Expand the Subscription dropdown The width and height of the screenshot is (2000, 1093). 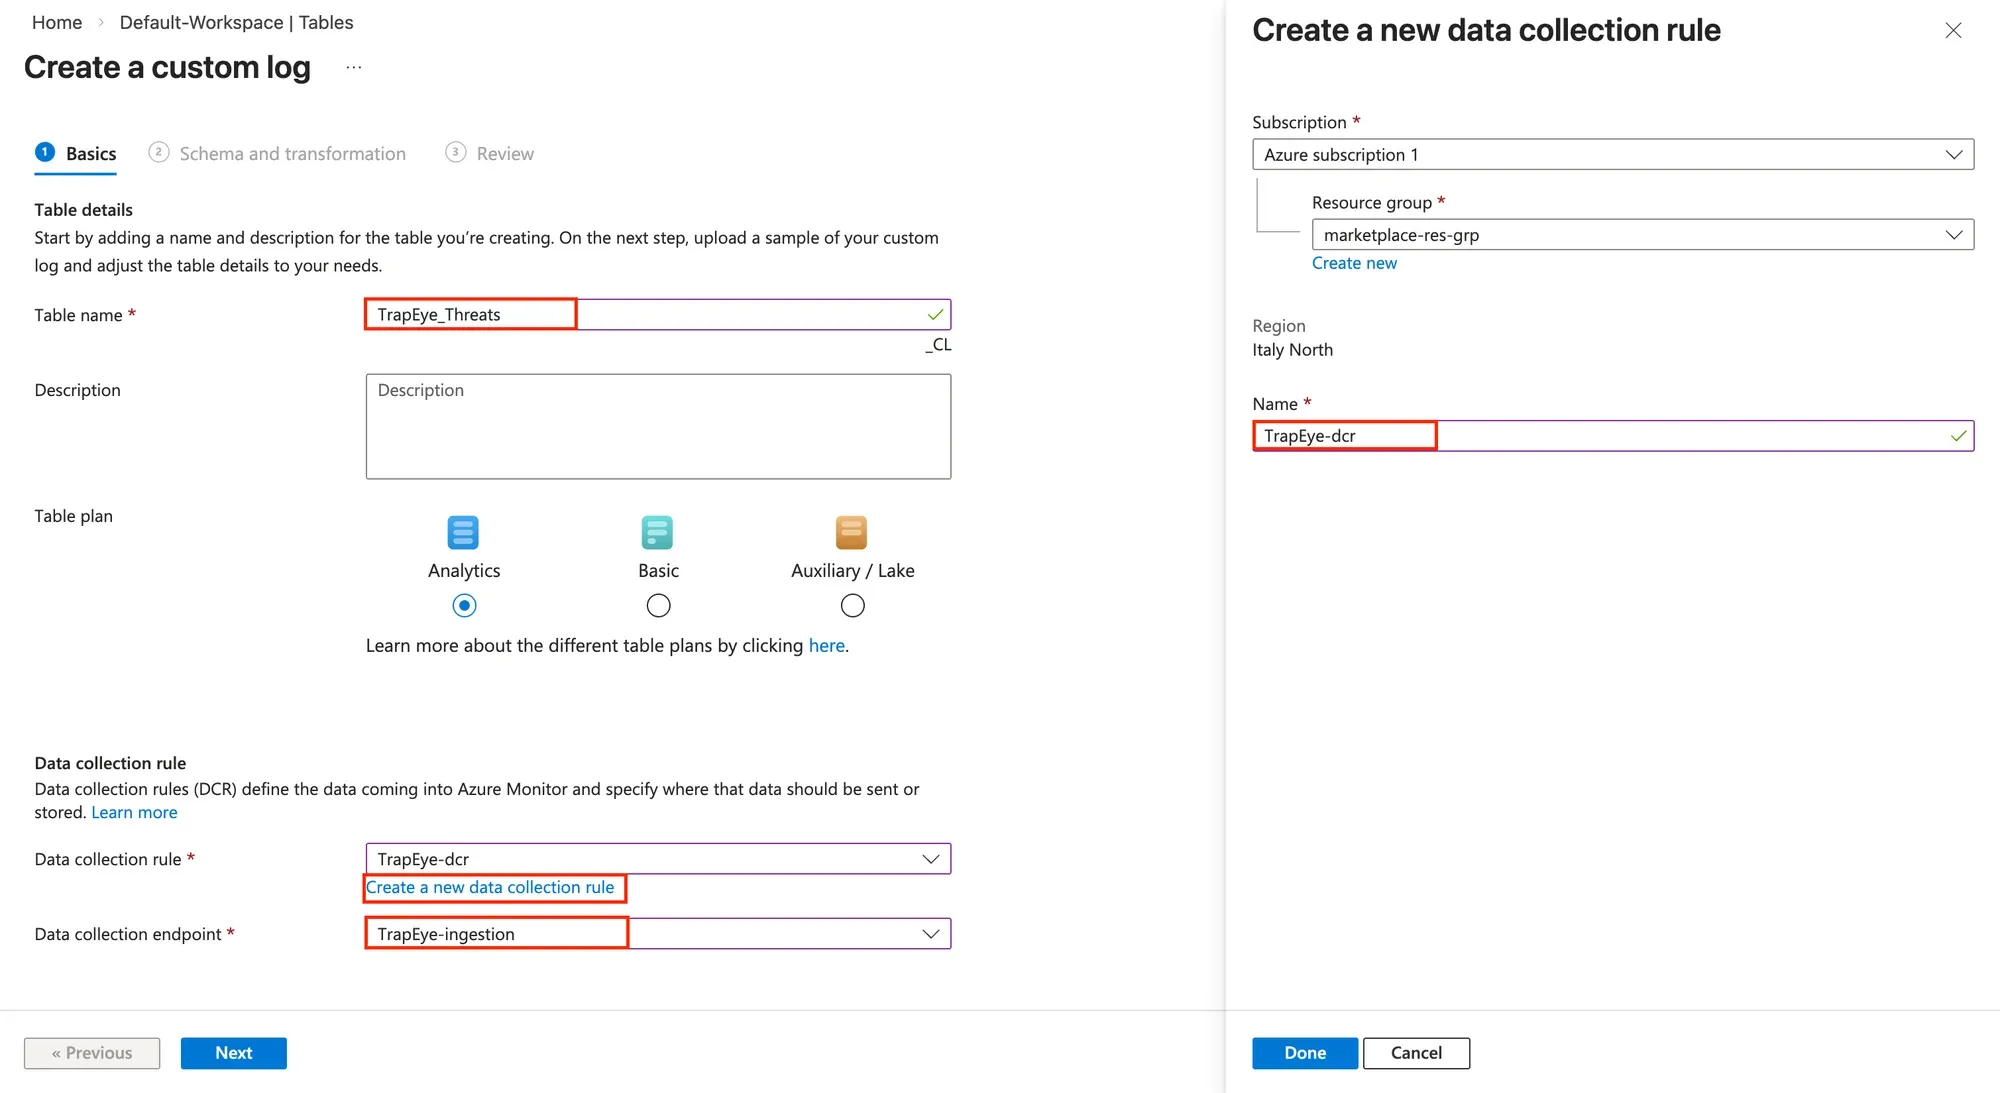[x=1612, y=154]
